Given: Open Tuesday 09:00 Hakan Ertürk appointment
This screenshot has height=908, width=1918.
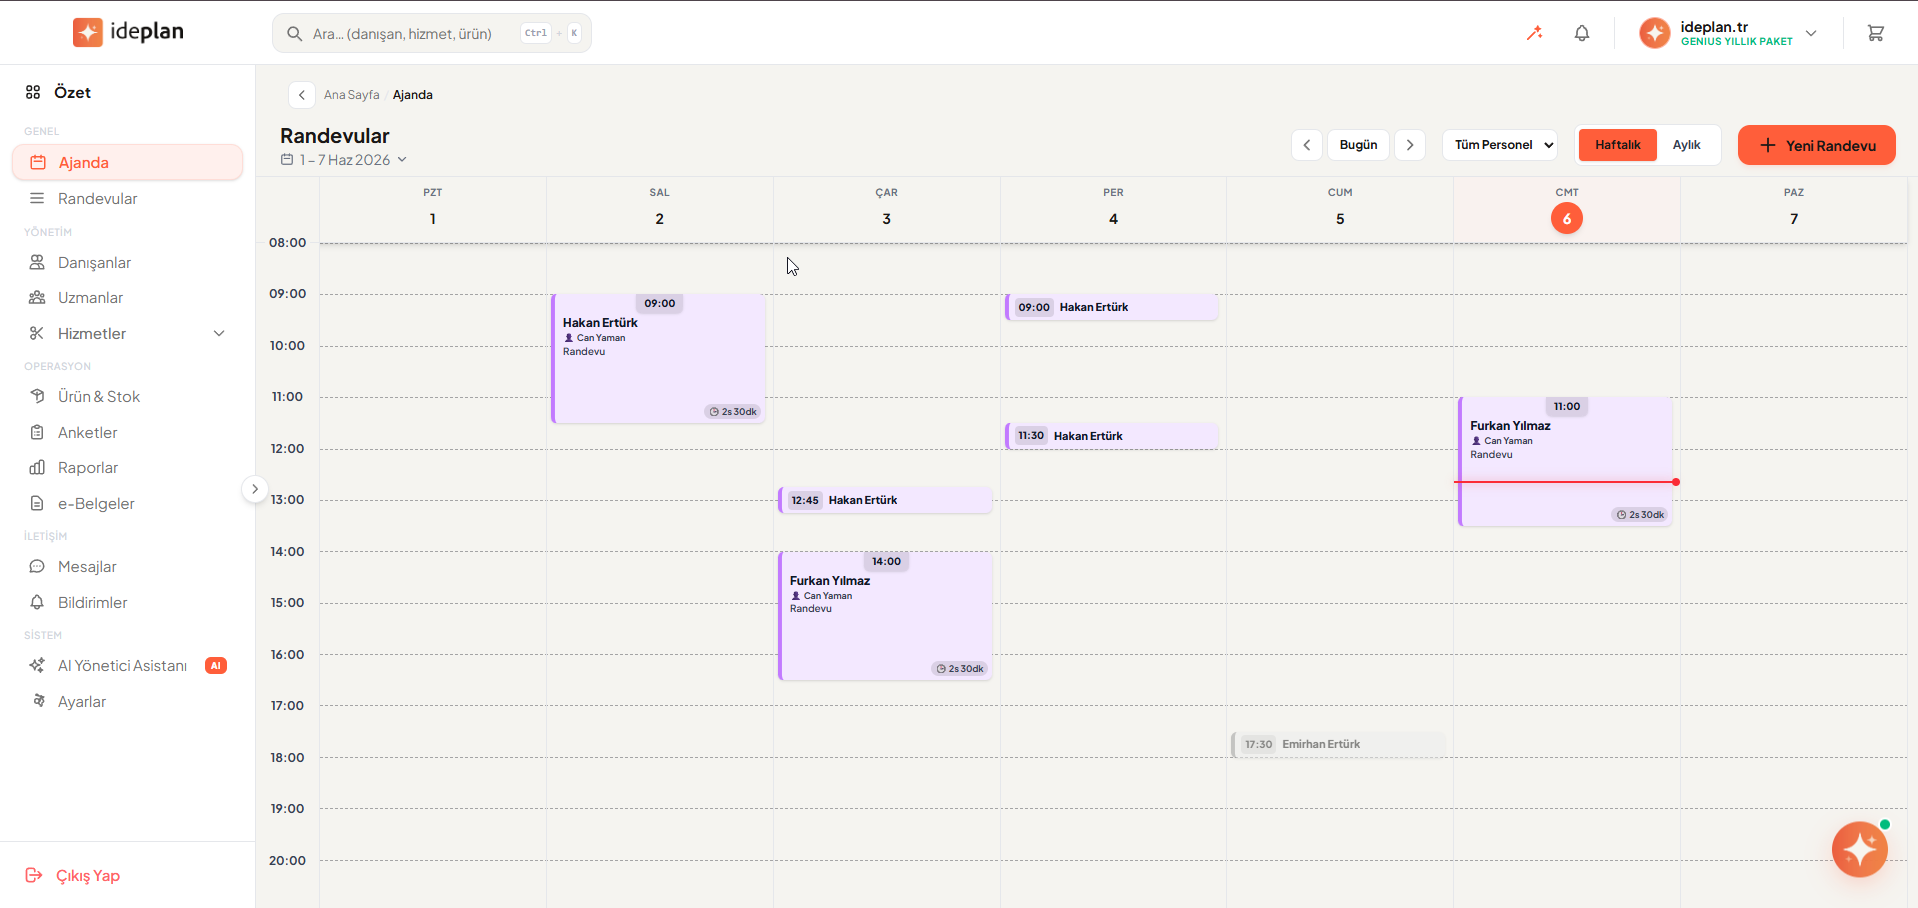Looking at the screenshot, I should pos(658,358).
